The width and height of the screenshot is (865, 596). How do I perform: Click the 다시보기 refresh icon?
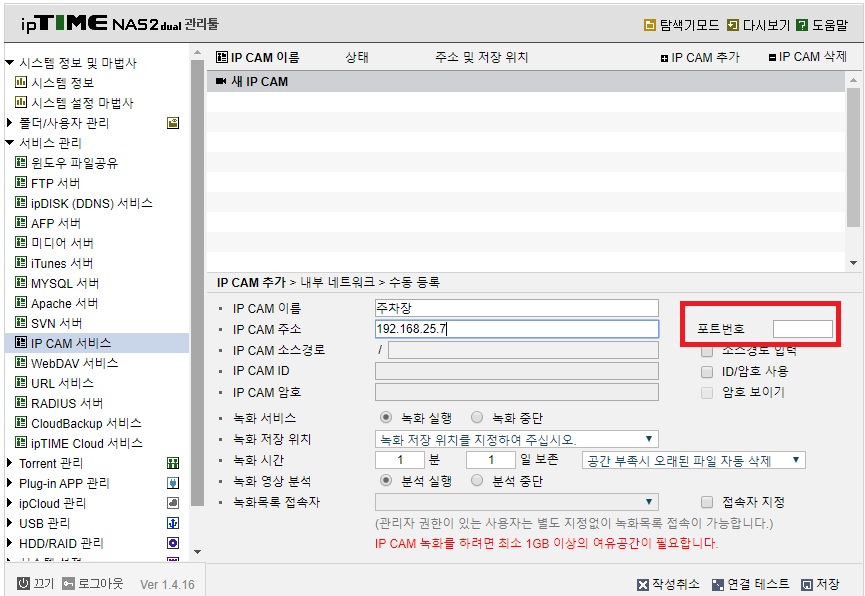[733, 25]
